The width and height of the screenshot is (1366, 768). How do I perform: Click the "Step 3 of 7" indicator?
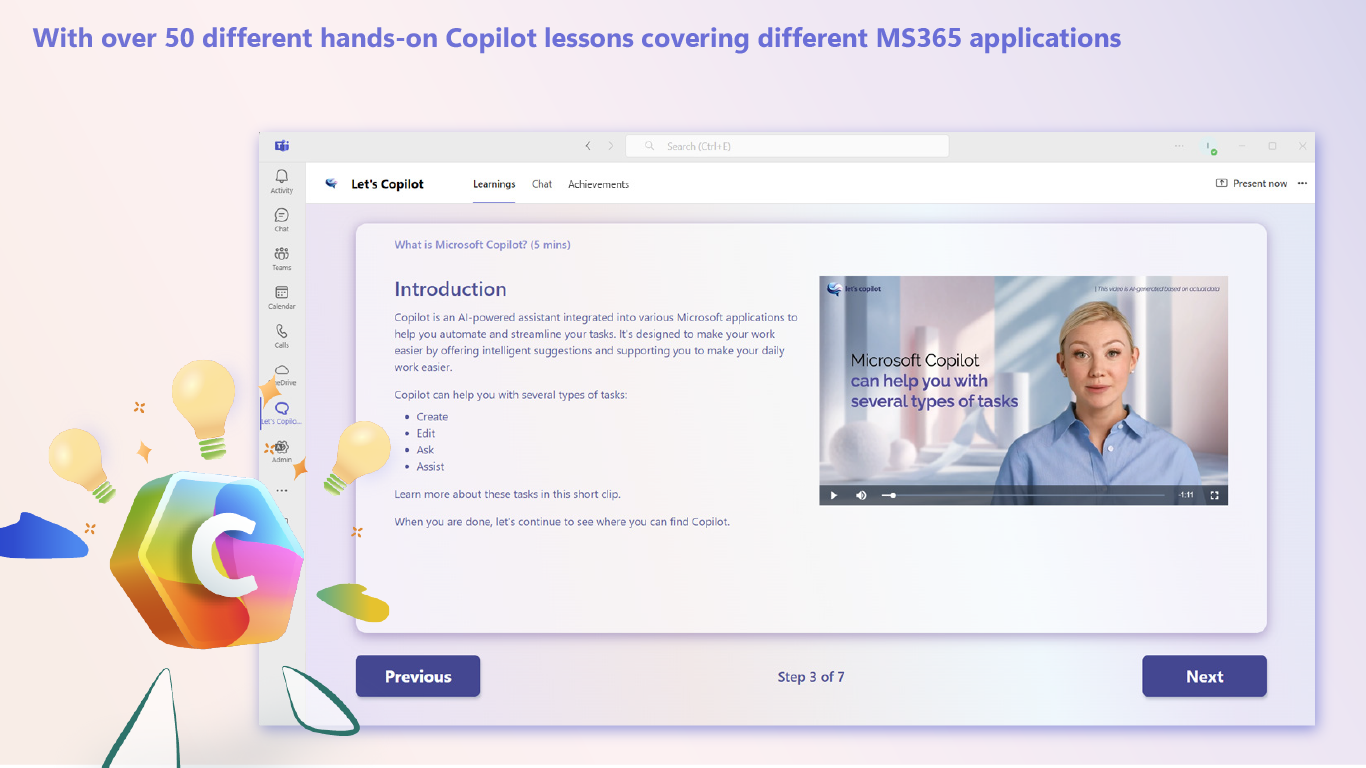point(811,677)
